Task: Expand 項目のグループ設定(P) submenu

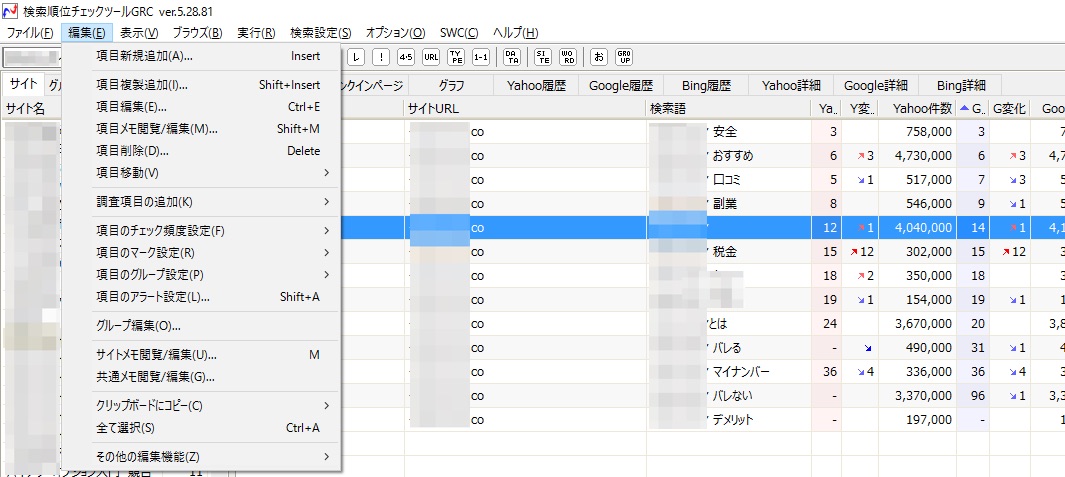Action: (202, 275)
